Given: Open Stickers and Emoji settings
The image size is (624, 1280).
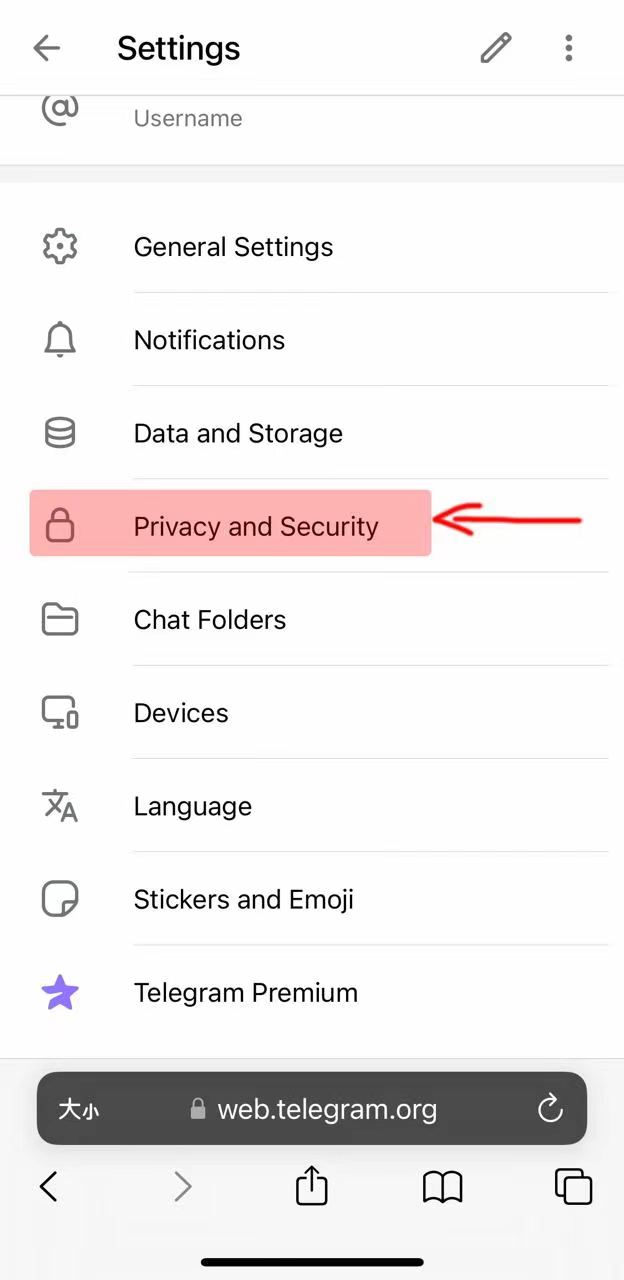Looking at the screenshot, I should (x=244, y=900).
